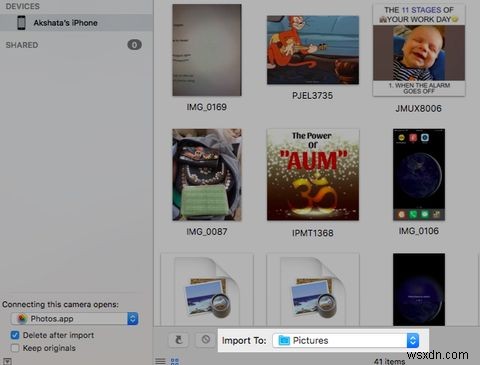
Task: Select the IMG_0169 thumbnail
Action: coord(207,50)
